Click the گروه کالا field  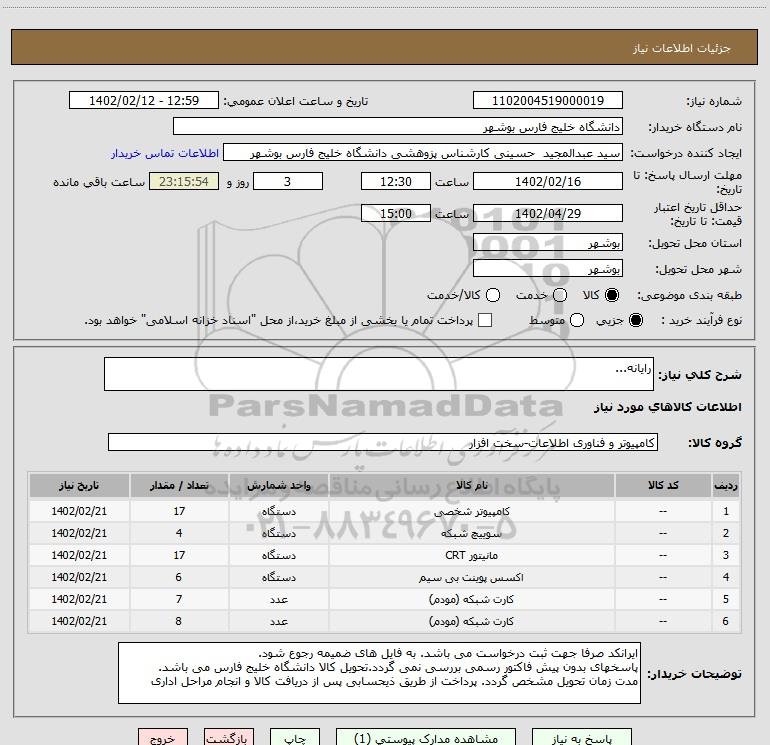pos(383,442)
